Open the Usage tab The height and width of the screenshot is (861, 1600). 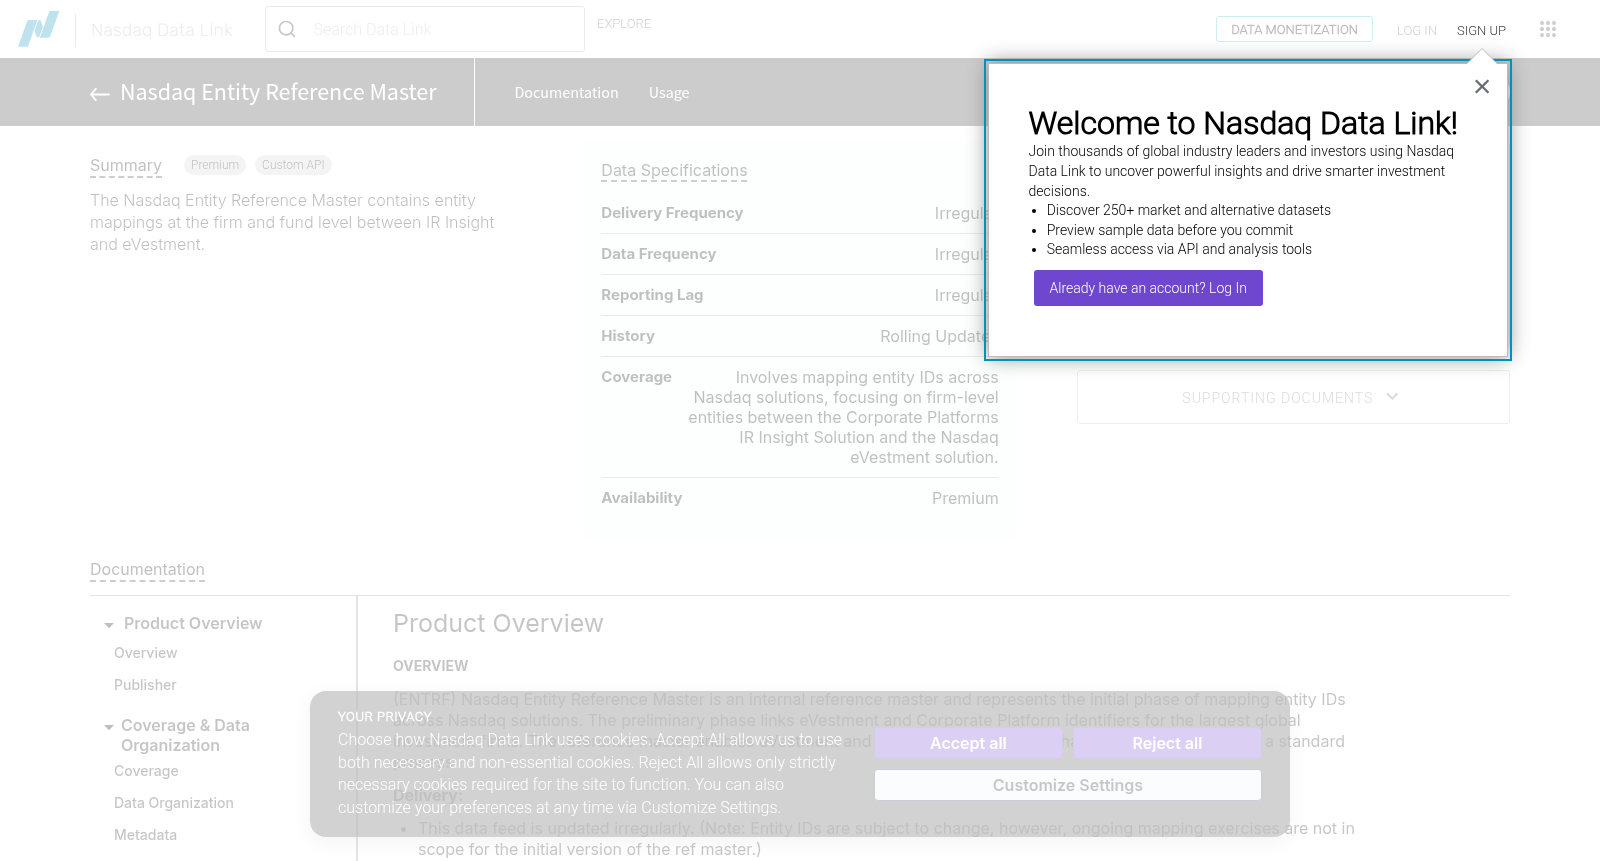click(669, 93)
